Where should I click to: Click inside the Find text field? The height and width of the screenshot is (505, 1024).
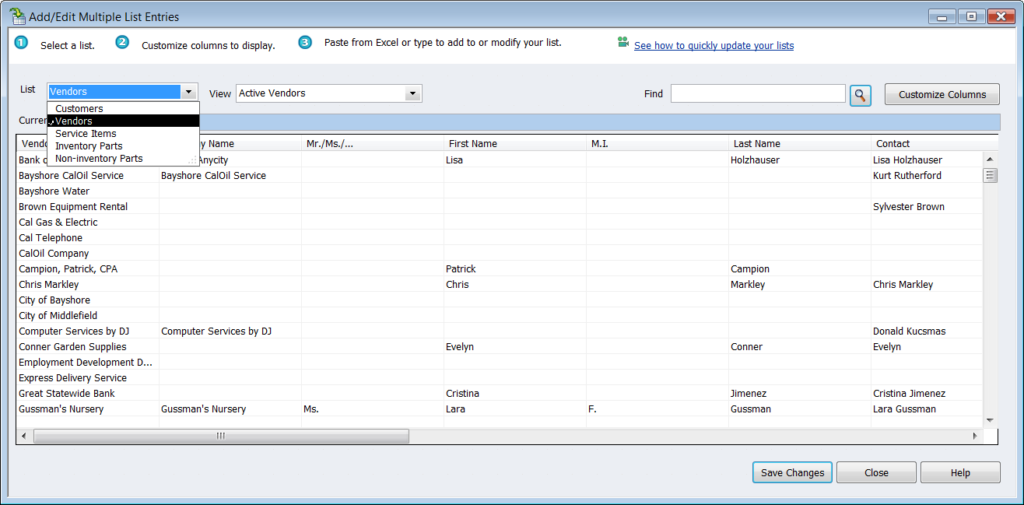coord(757,94)
